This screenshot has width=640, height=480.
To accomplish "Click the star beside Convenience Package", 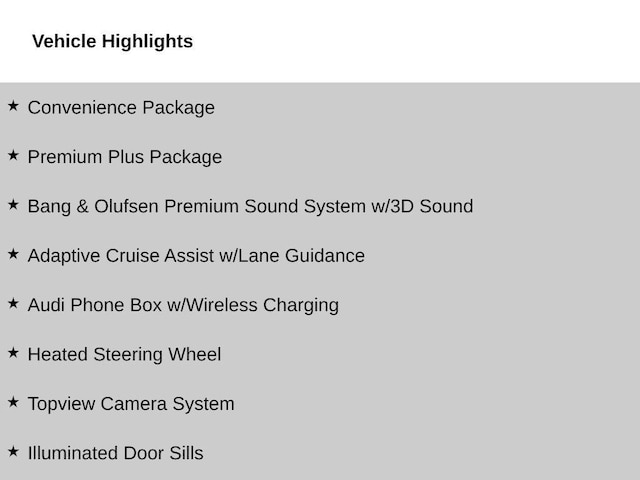I will coord(13,106).
